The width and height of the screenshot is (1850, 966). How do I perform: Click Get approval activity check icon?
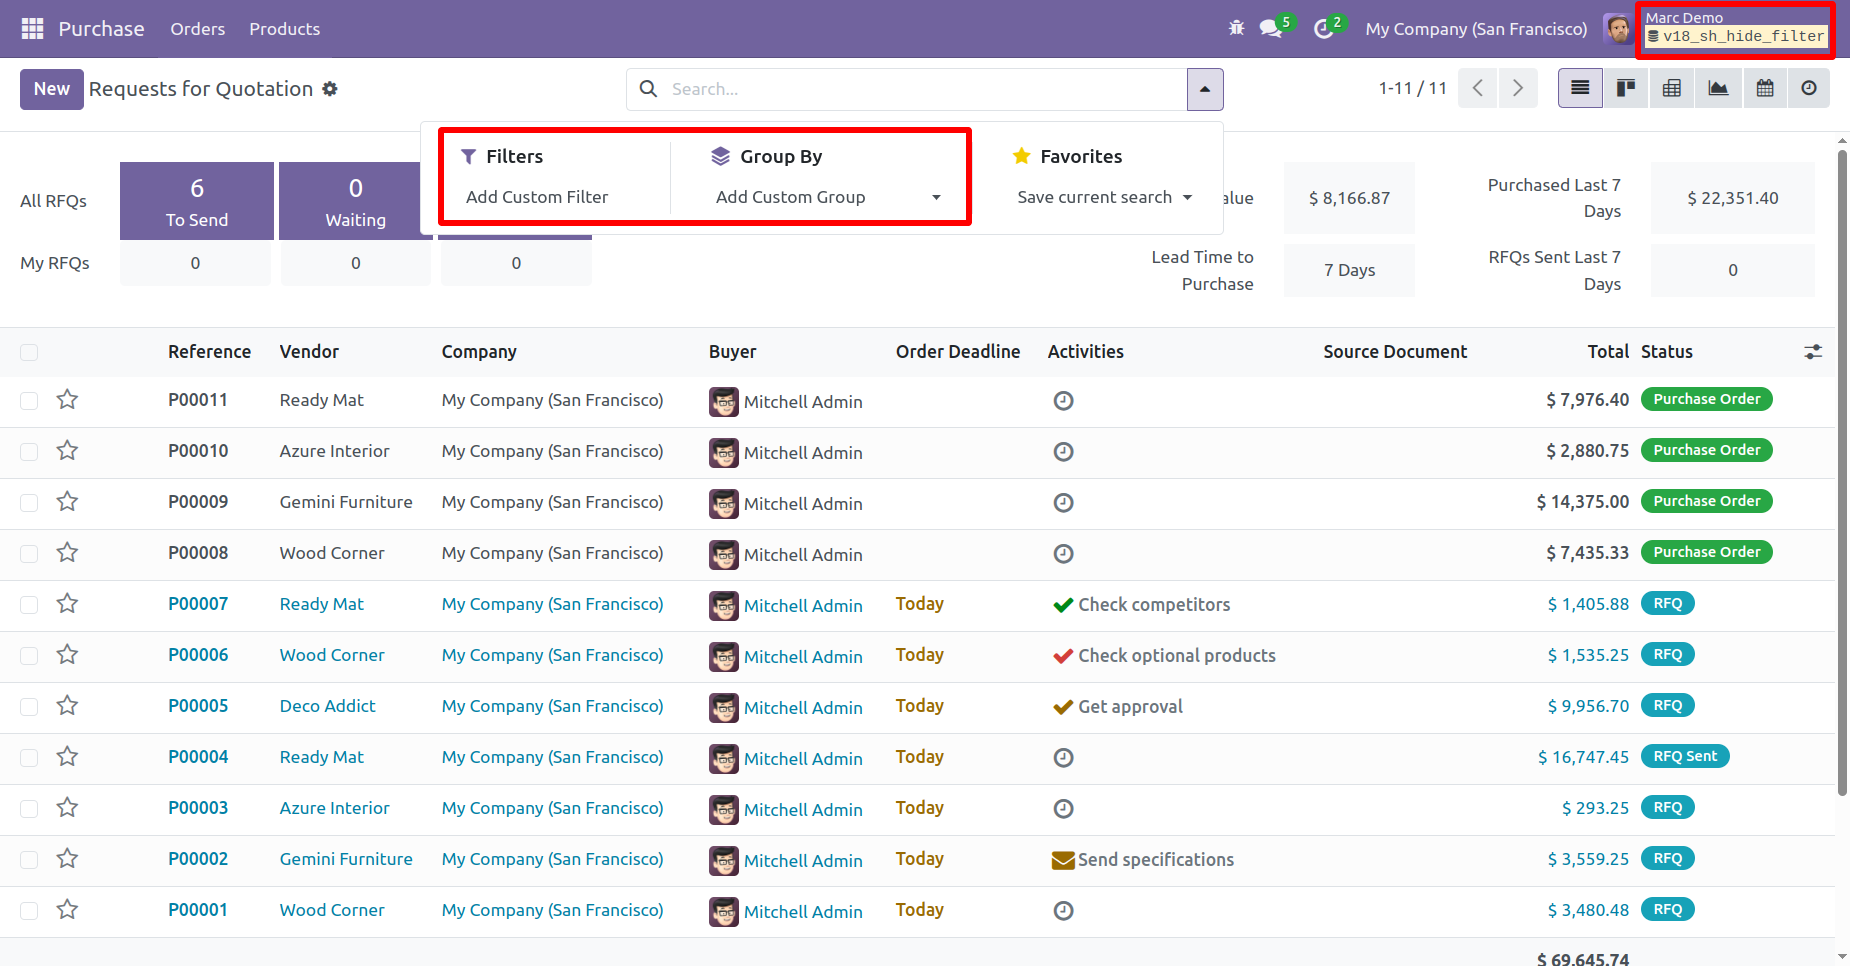coord(1063,707)
